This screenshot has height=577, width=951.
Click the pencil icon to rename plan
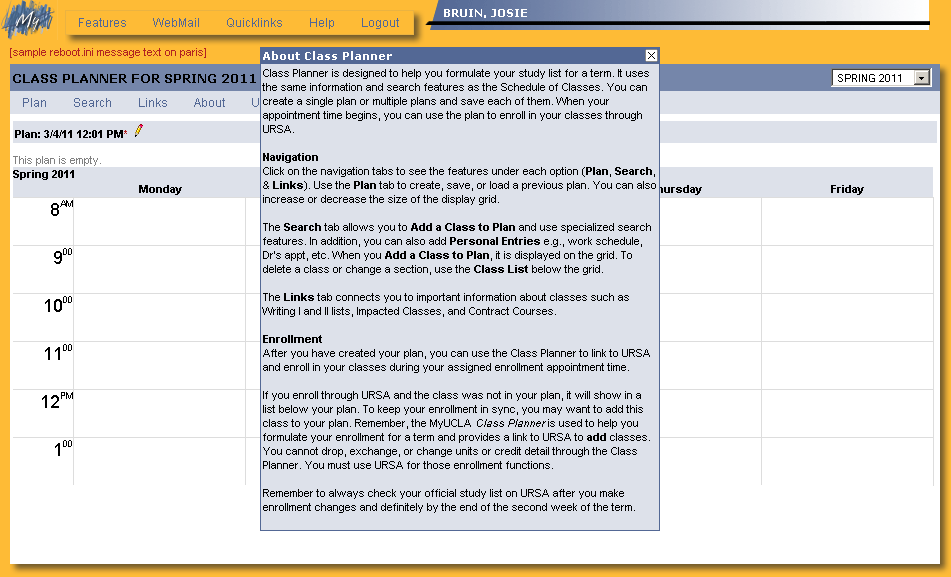[x=139, y=131]
